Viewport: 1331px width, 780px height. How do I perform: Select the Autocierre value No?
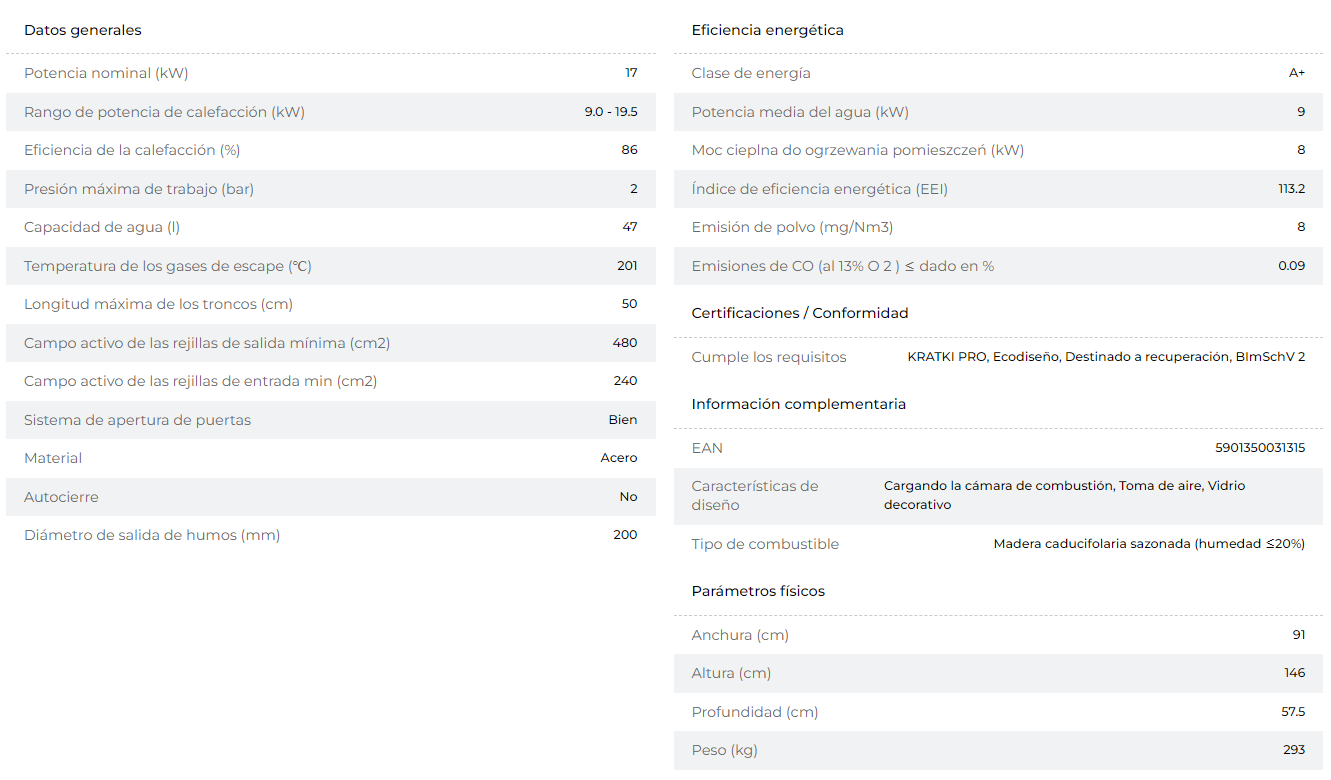pyautogui.click(x=628, y=497)
